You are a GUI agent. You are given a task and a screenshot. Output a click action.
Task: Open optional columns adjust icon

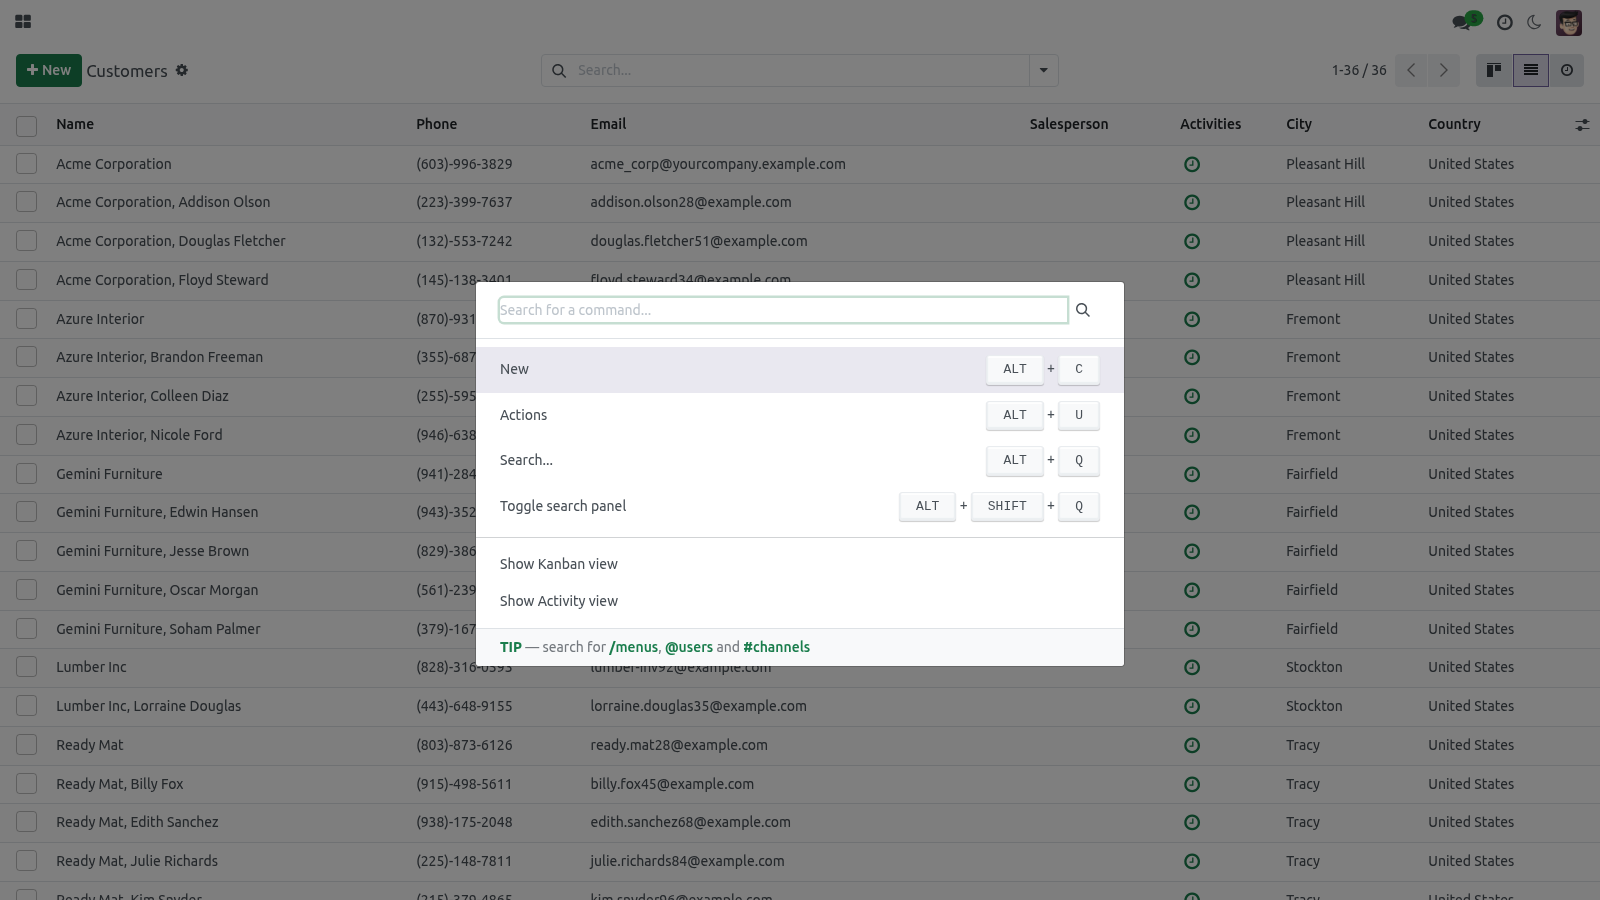point(1582,125)
